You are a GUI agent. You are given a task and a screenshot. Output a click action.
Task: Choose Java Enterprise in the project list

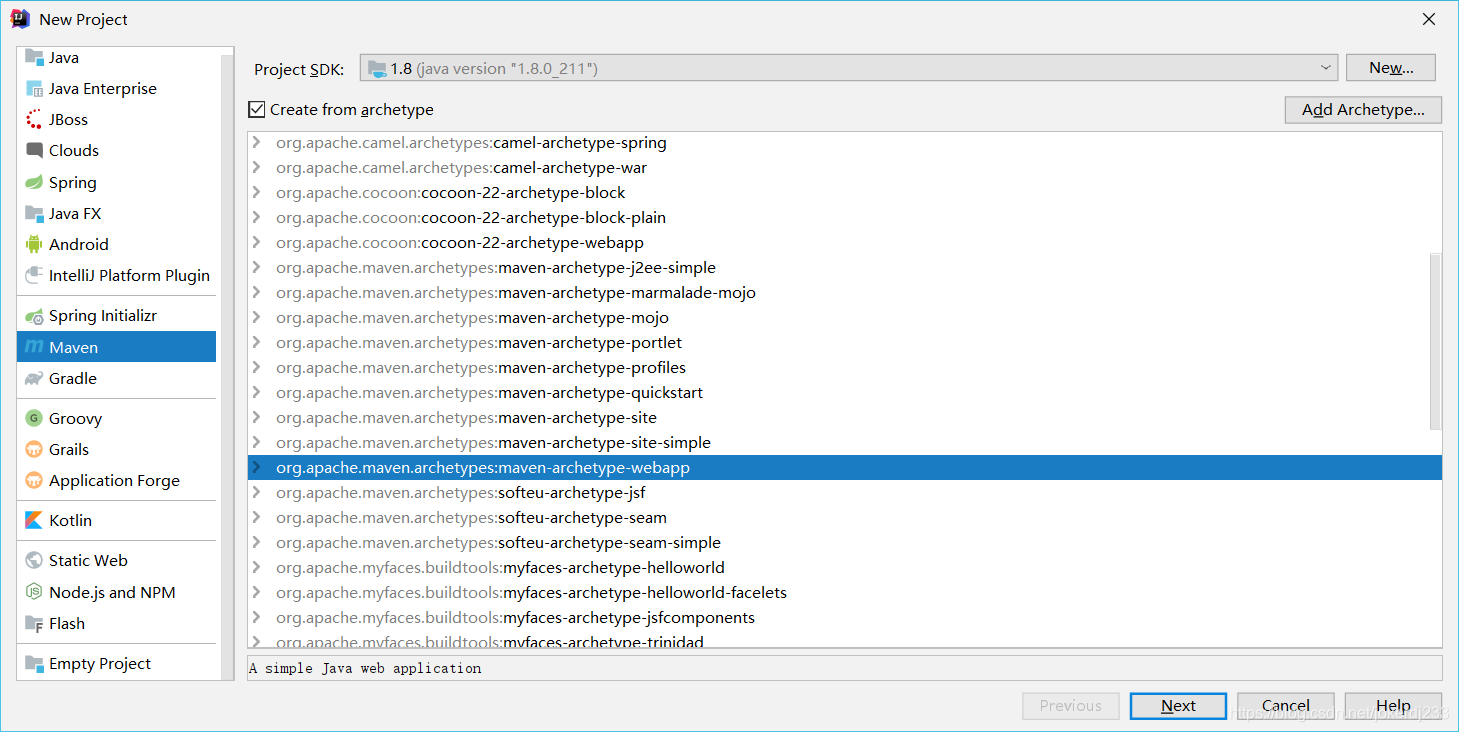coord(103,88)
